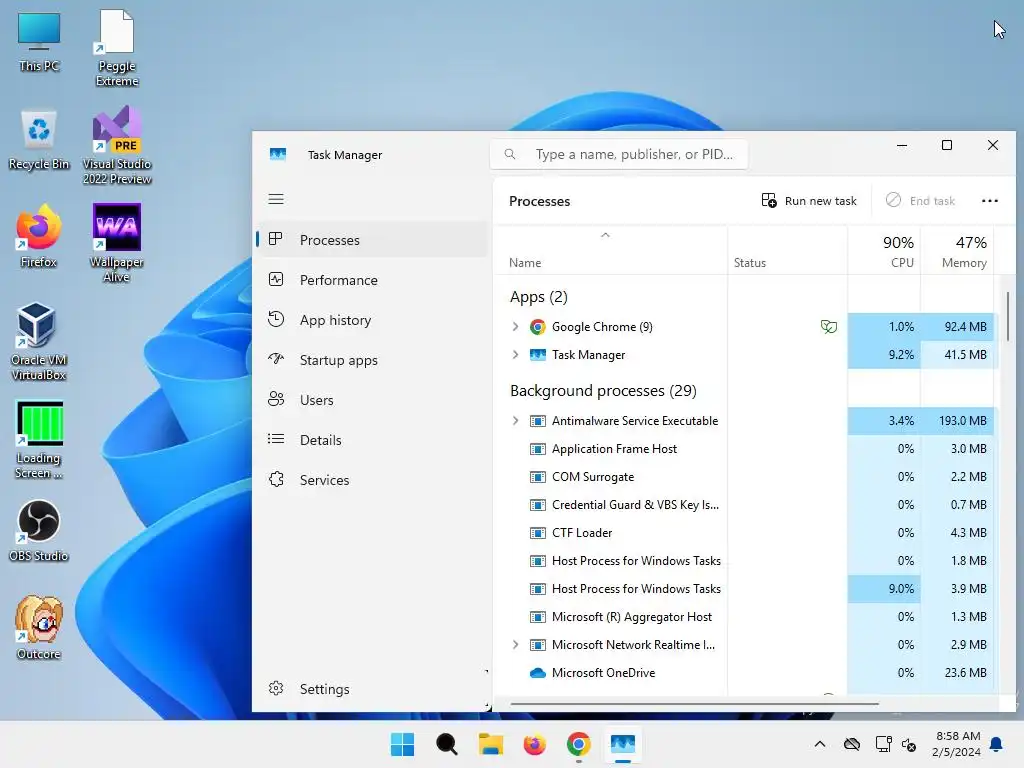Expand the Task Manager process row
Viewport: 1024px width, 768px height.
pyautogui.click(x=515, y=355)
